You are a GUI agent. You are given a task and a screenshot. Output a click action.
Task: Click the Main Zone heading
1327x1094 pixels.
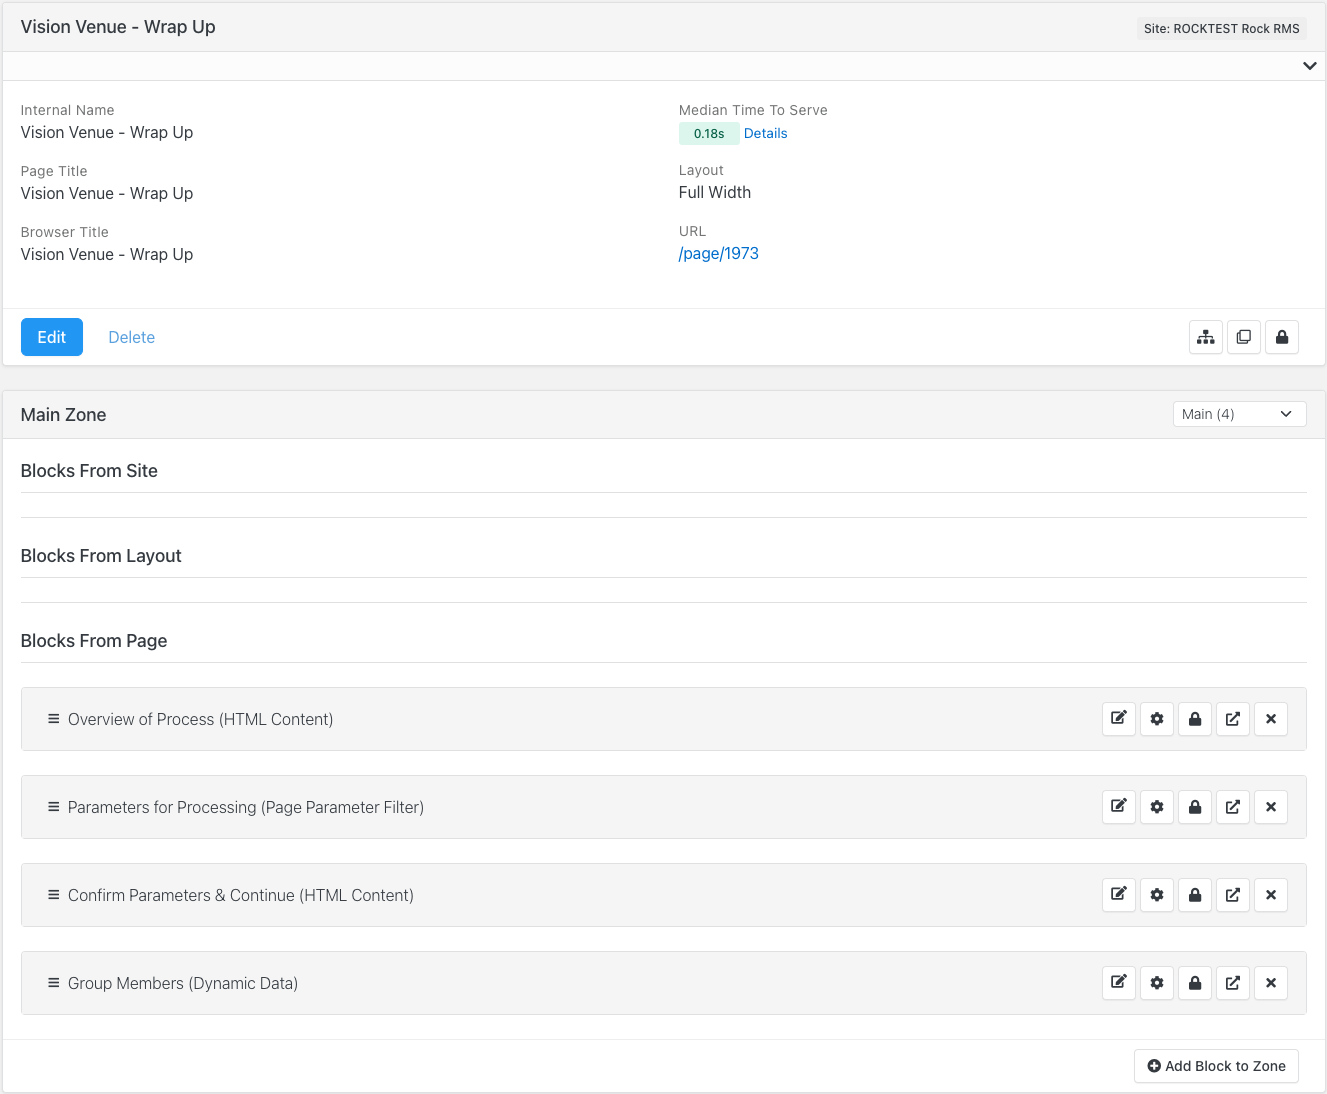click(63, 415)
